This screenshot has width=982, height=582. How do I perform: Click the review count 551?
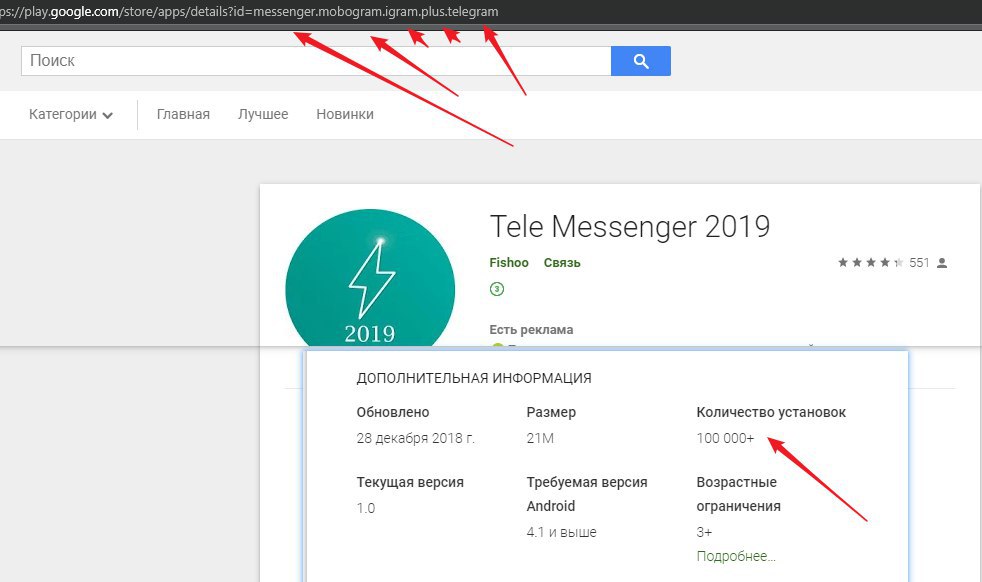[919, 262]
